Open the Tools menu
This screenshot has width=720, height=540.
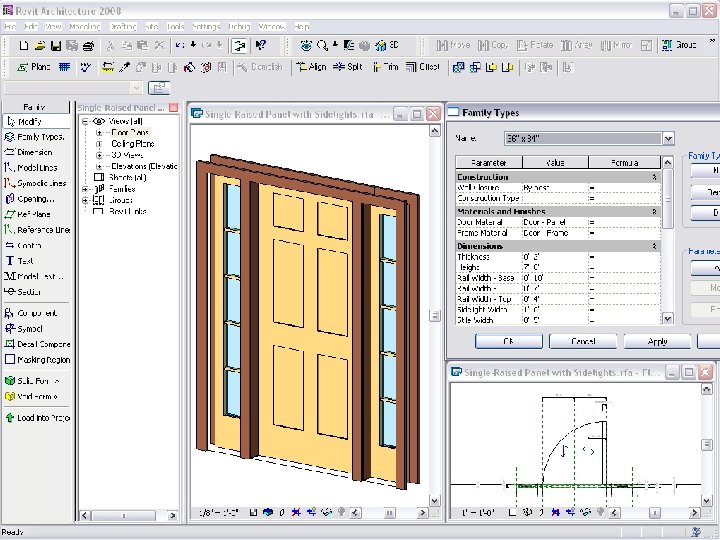(x=176, y=24)
